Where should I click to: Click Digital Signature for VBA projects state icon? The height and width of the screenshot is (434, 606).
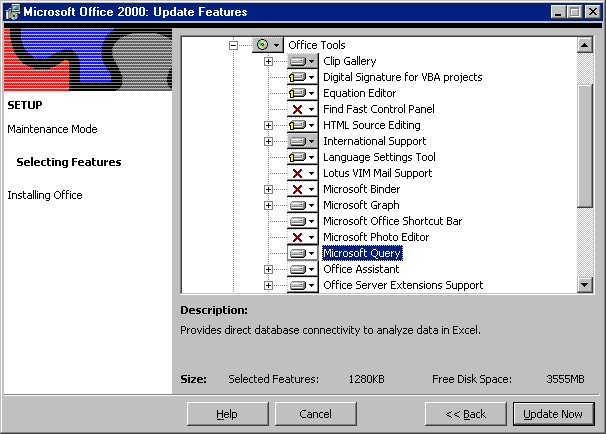point(303,77)
